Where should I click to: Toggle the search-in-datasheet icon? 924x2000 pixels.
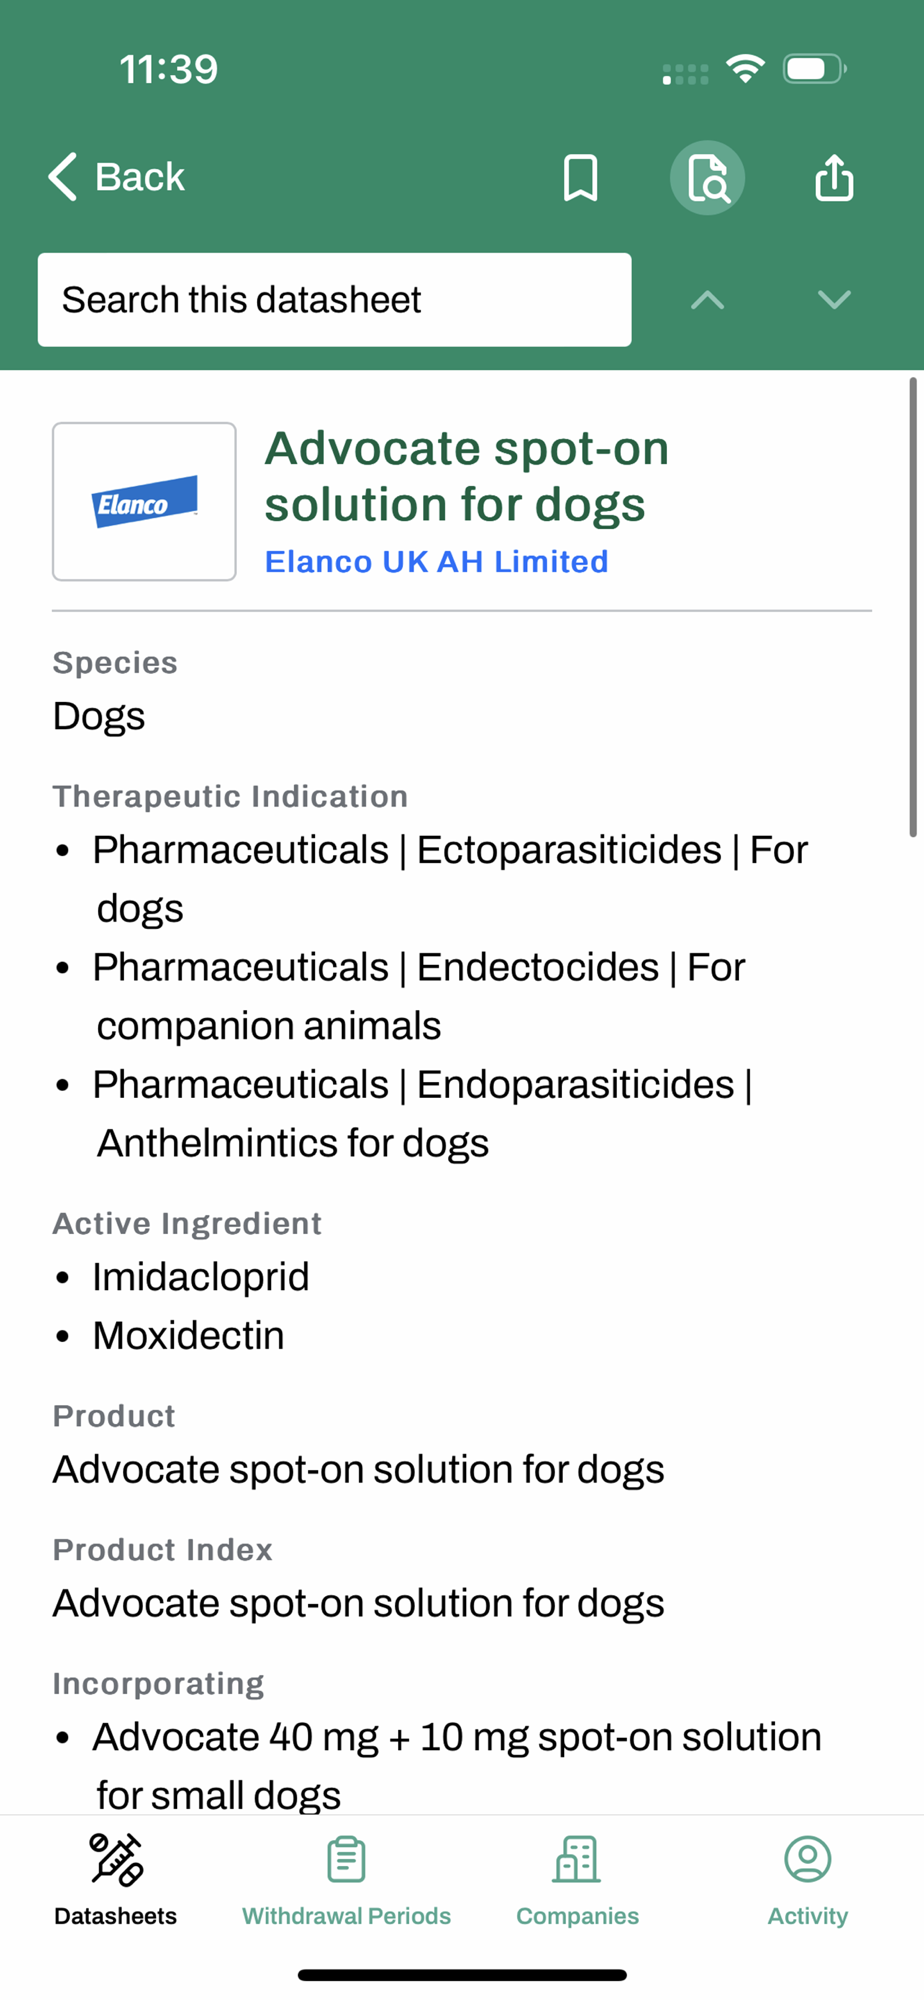click(x=707, y=178)
